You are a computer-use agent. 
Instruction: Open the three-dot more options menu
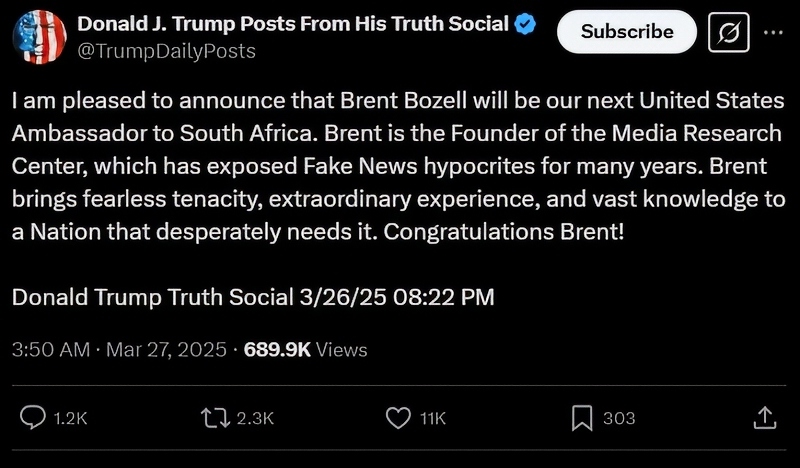click(x=774, y=32)
